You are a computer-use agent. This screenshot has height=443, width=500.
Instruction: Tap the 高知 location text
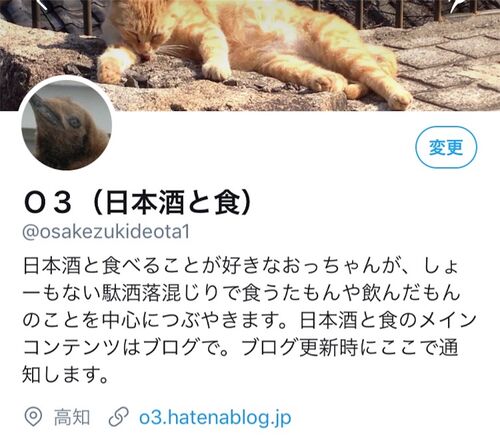[x=72, y=417]
